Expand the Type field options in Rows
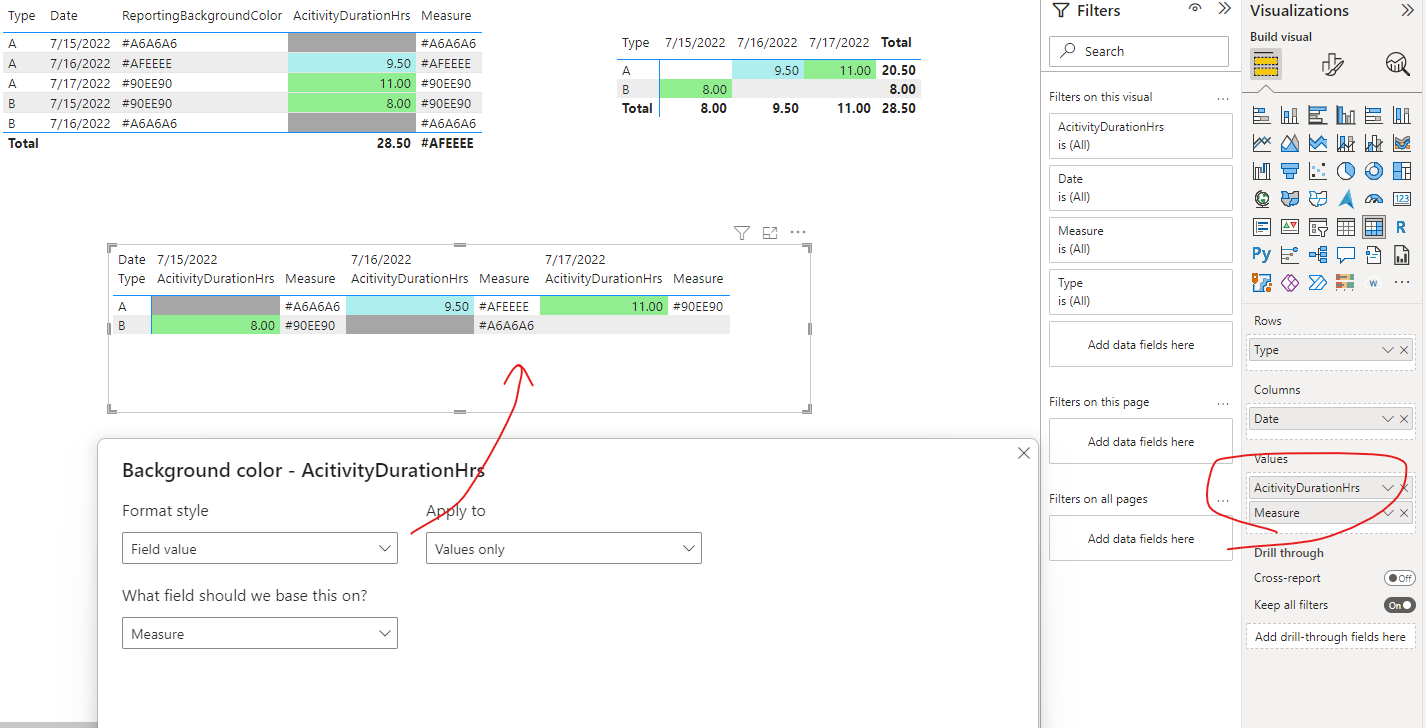 pyautogui.click(x=1388, y=350)
